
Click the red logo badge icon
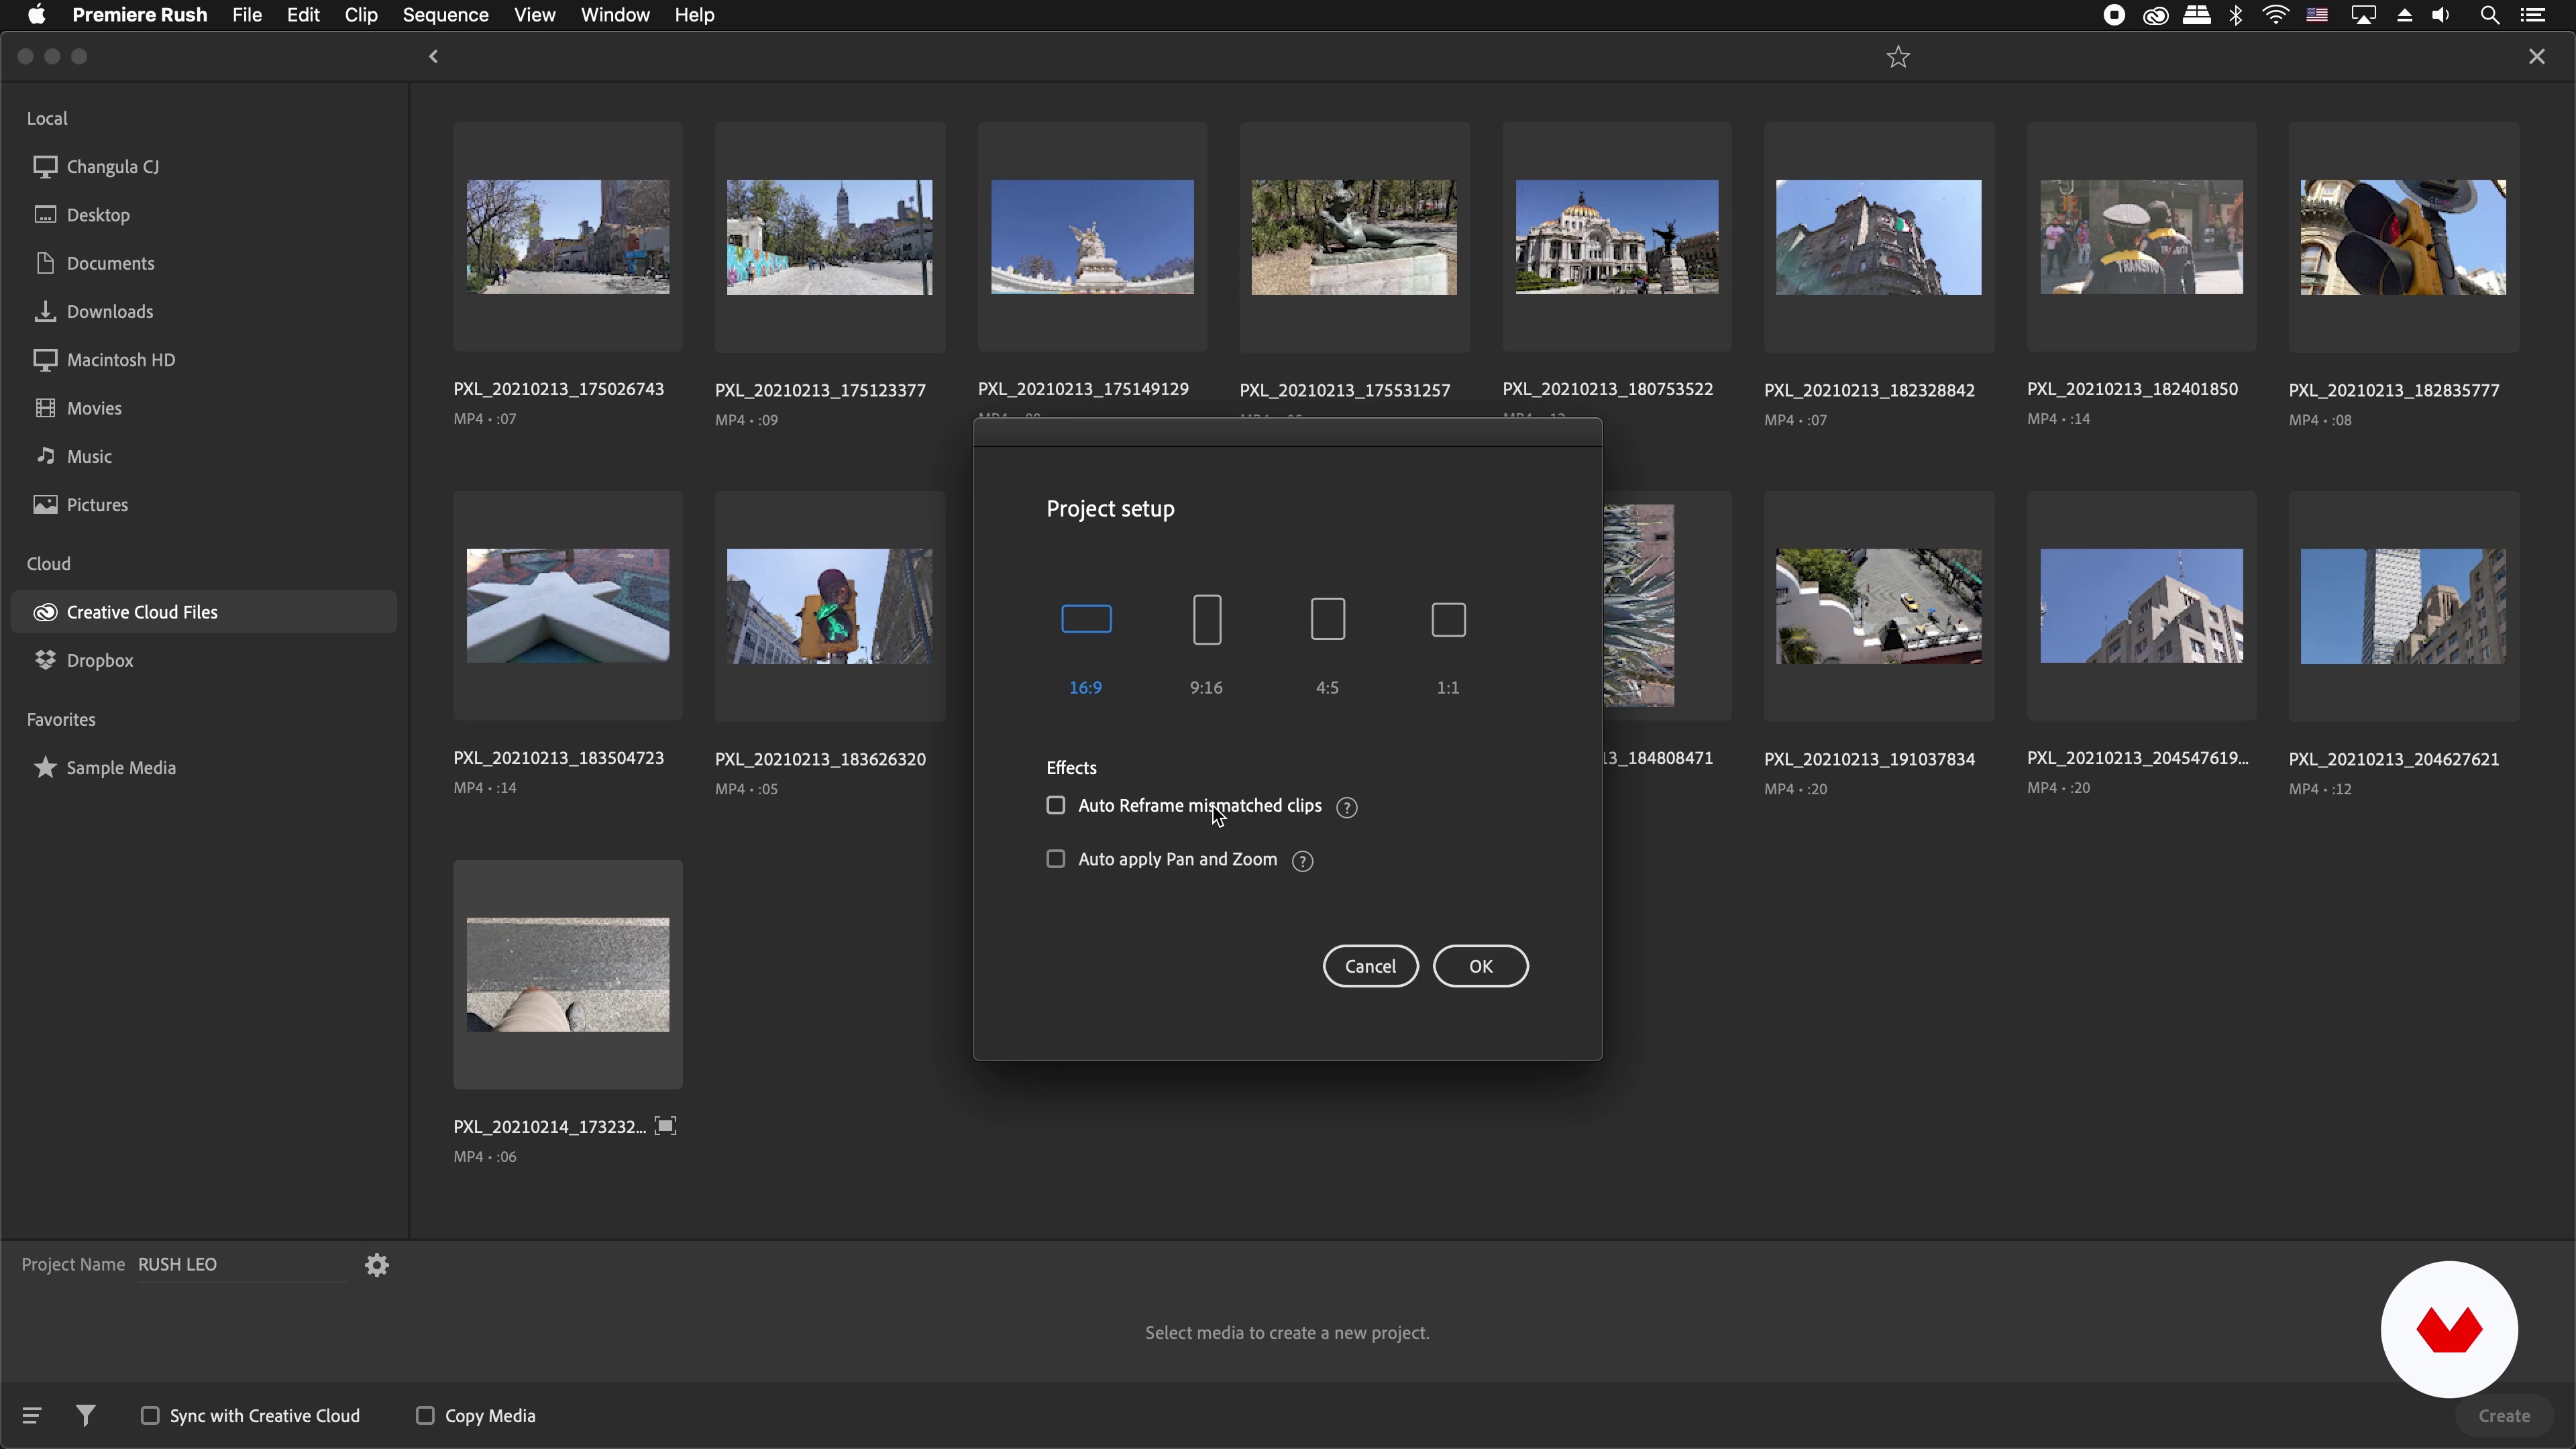2449,1329
